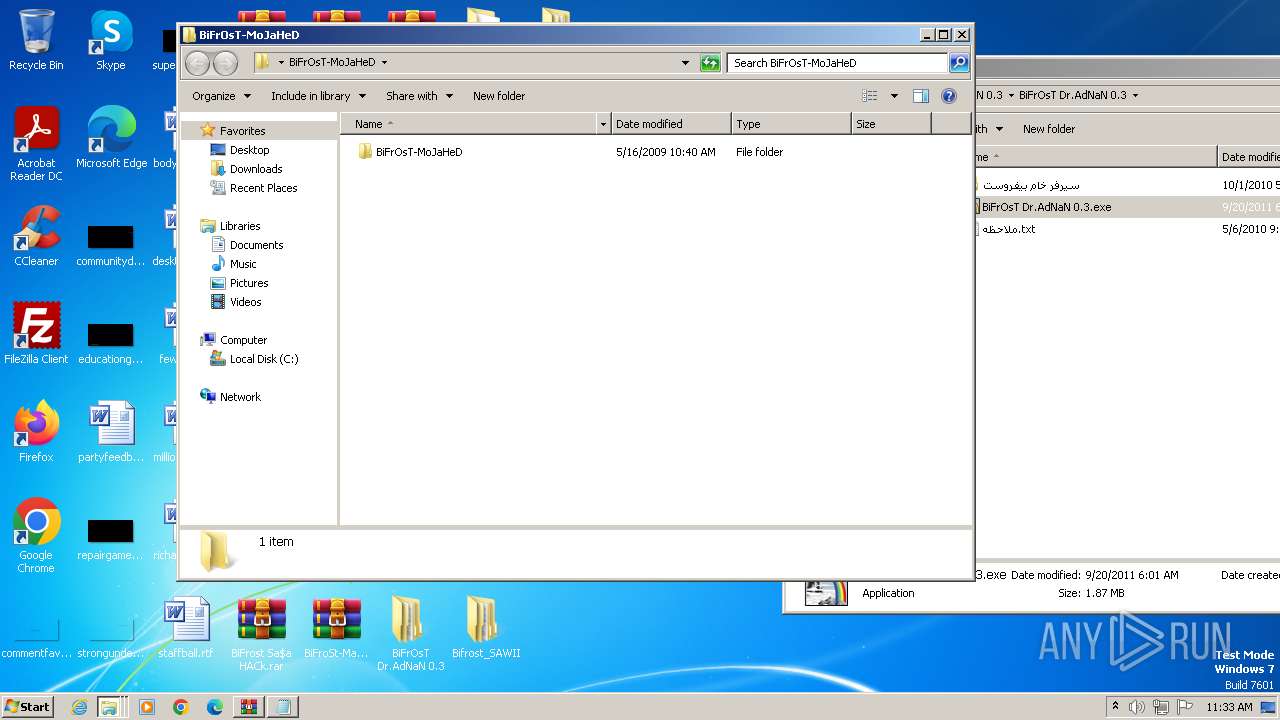Sort by the Type column header
The width and height of the screenshot is (1280, 720).
click(x=791, y=124)
